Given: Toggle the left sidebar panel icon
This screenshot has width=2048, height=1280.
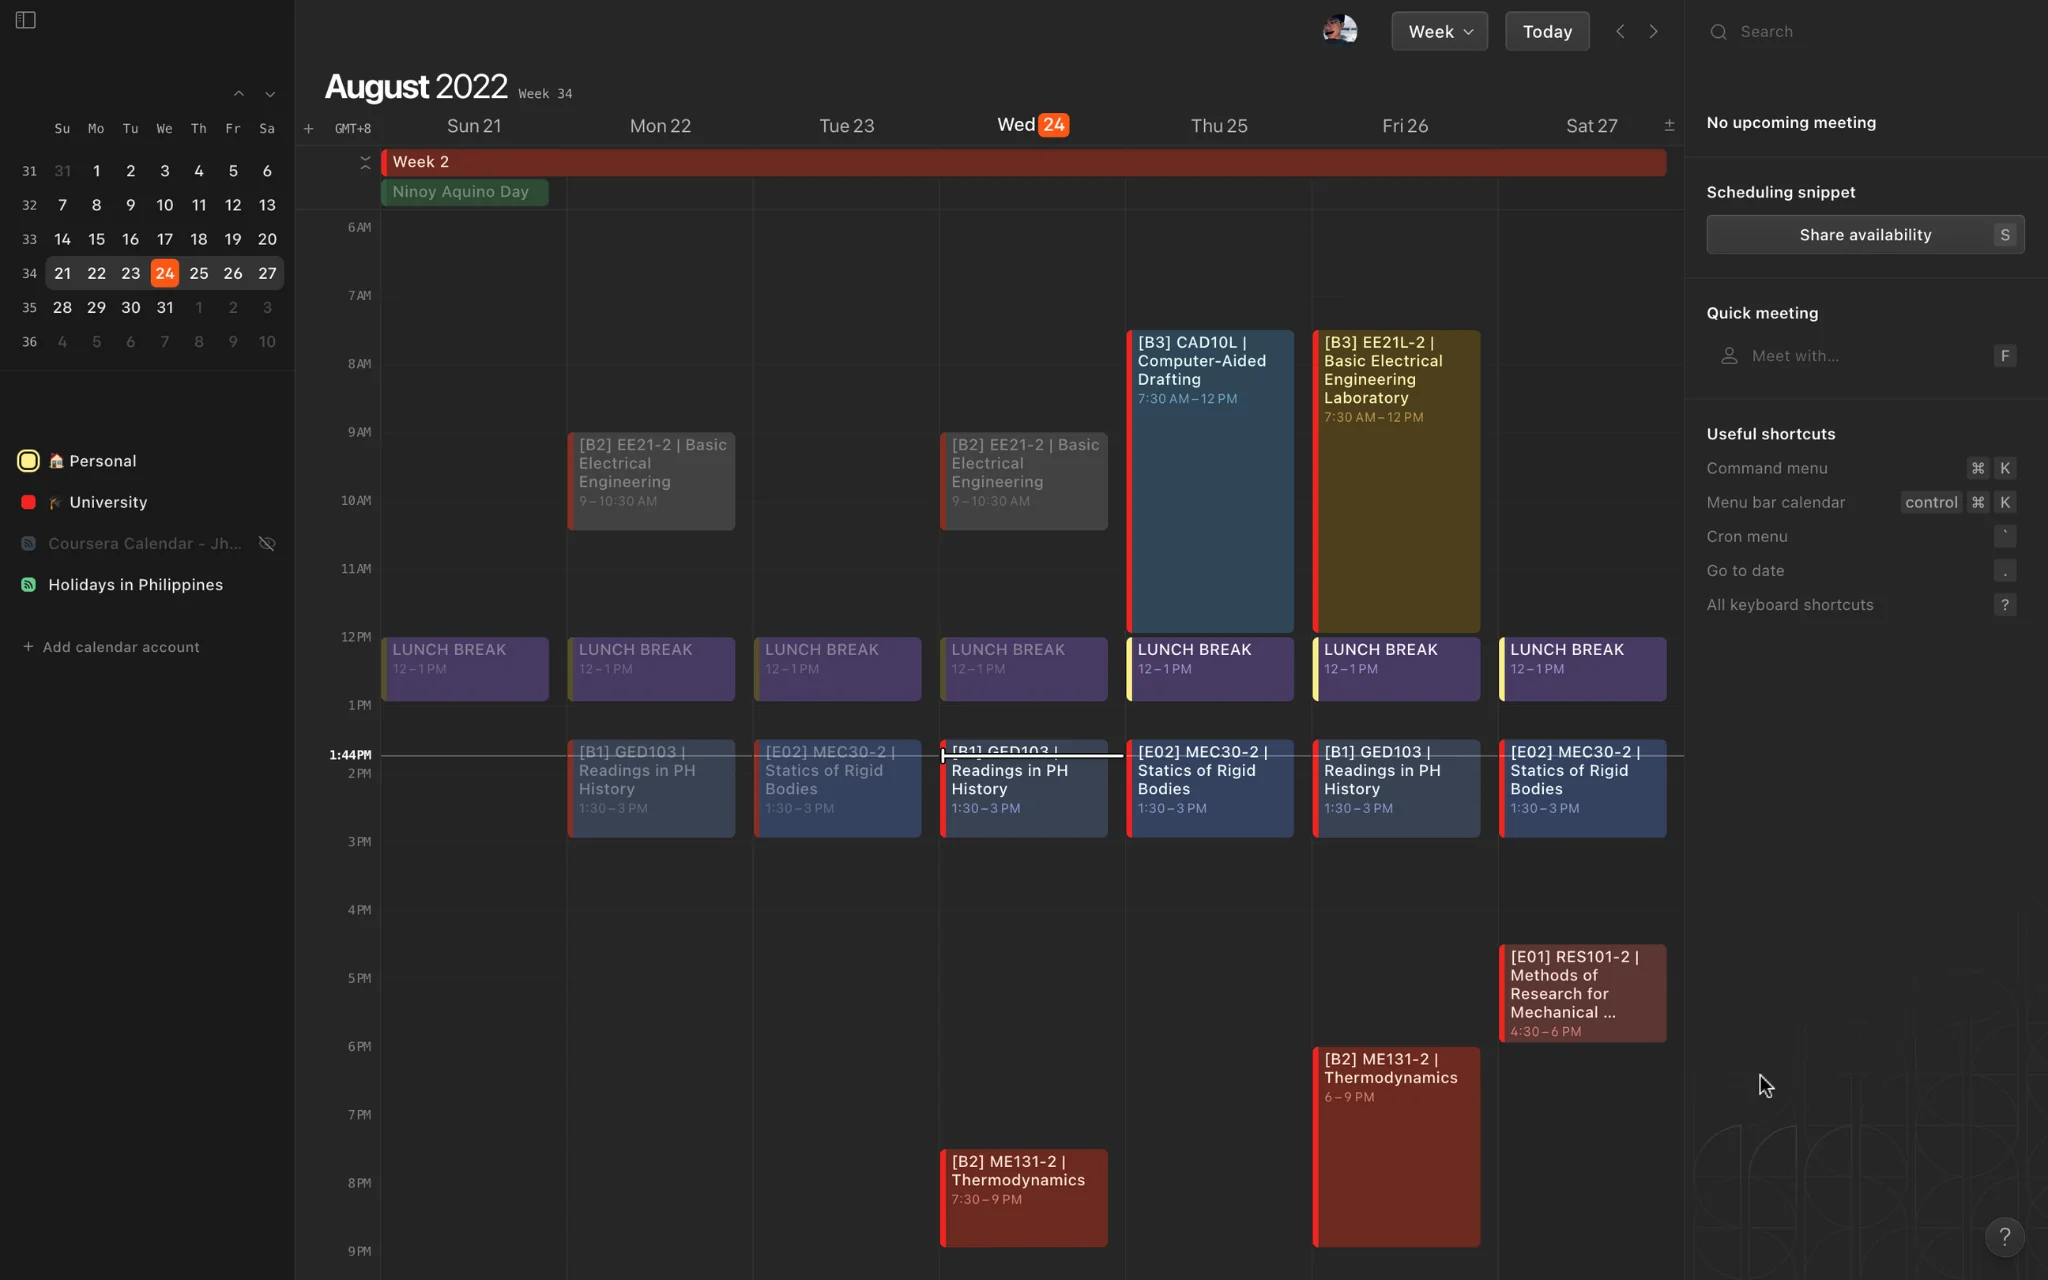Looking at the screenshot, I should 26,20.
